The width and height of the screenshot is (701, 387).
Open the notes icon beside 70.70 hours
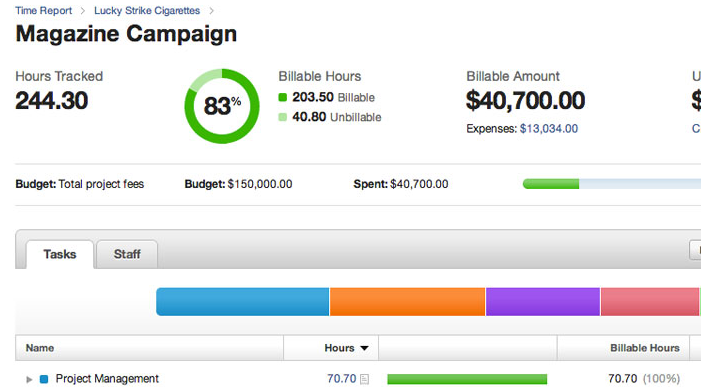(364, 379)
